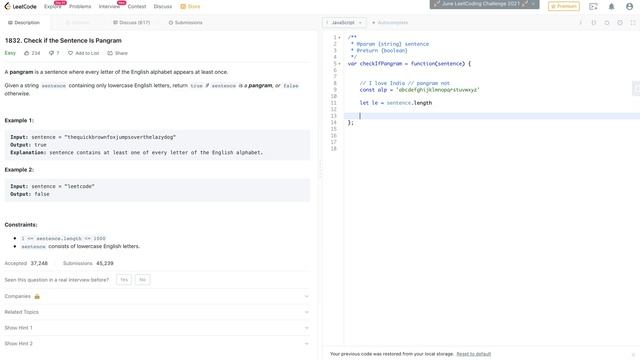The image size is (640, 360).
Task: Expand the Companies section
Action: pyautogui.click(x=157, y=296)
